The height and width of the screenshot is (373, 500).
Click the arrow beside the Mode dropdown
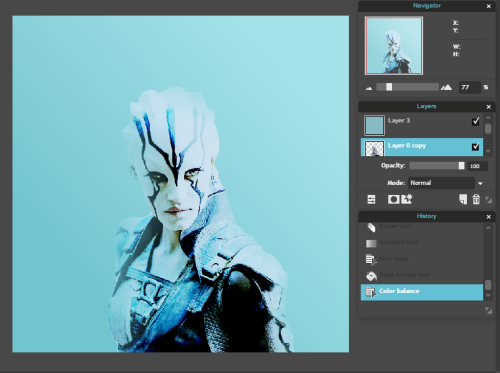click(480, 184)
